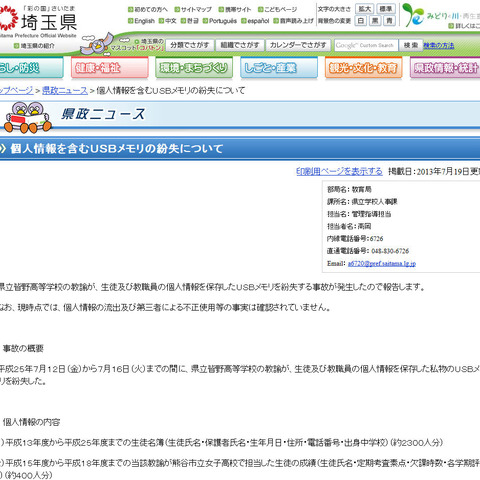Click the 個人情報を含むUSBメモリの紛失について title
Viewport: 480px width, 480px height.
(x=117, y=149)
